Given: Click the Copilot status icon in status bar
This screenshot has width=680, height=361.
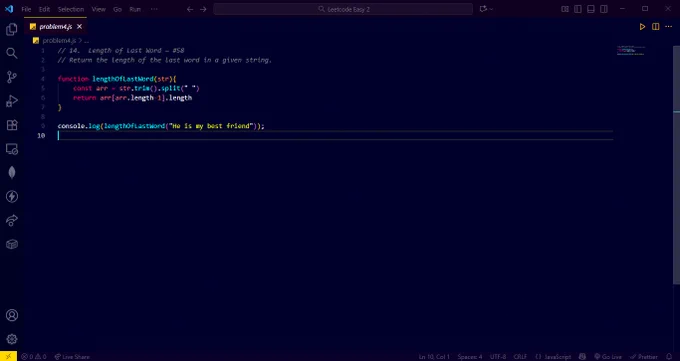Looking at the screenshot, I should (x=582, y=357).
